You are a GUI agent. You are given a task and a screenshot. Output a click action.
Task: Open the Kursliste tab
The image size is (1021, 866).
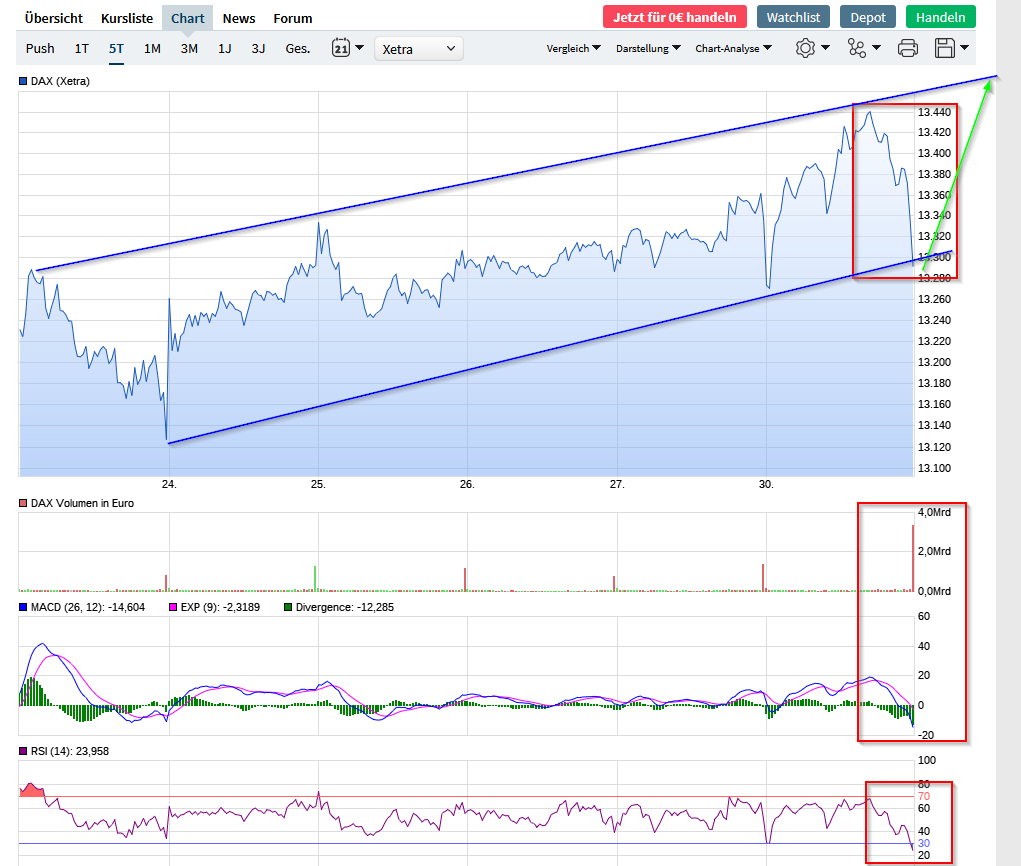127,18
